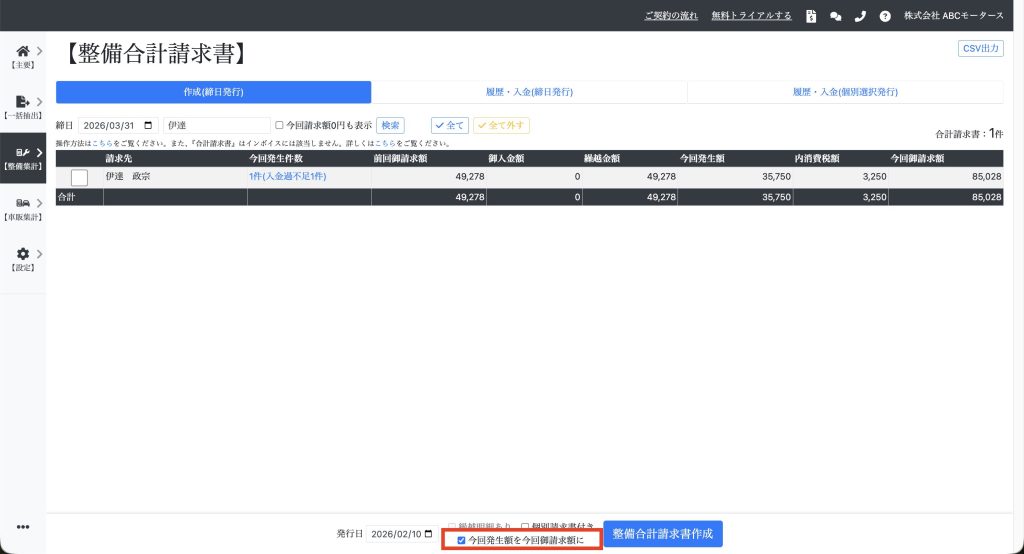Expand the 【整備集計】 sidebar chevron

click(39, 152)
